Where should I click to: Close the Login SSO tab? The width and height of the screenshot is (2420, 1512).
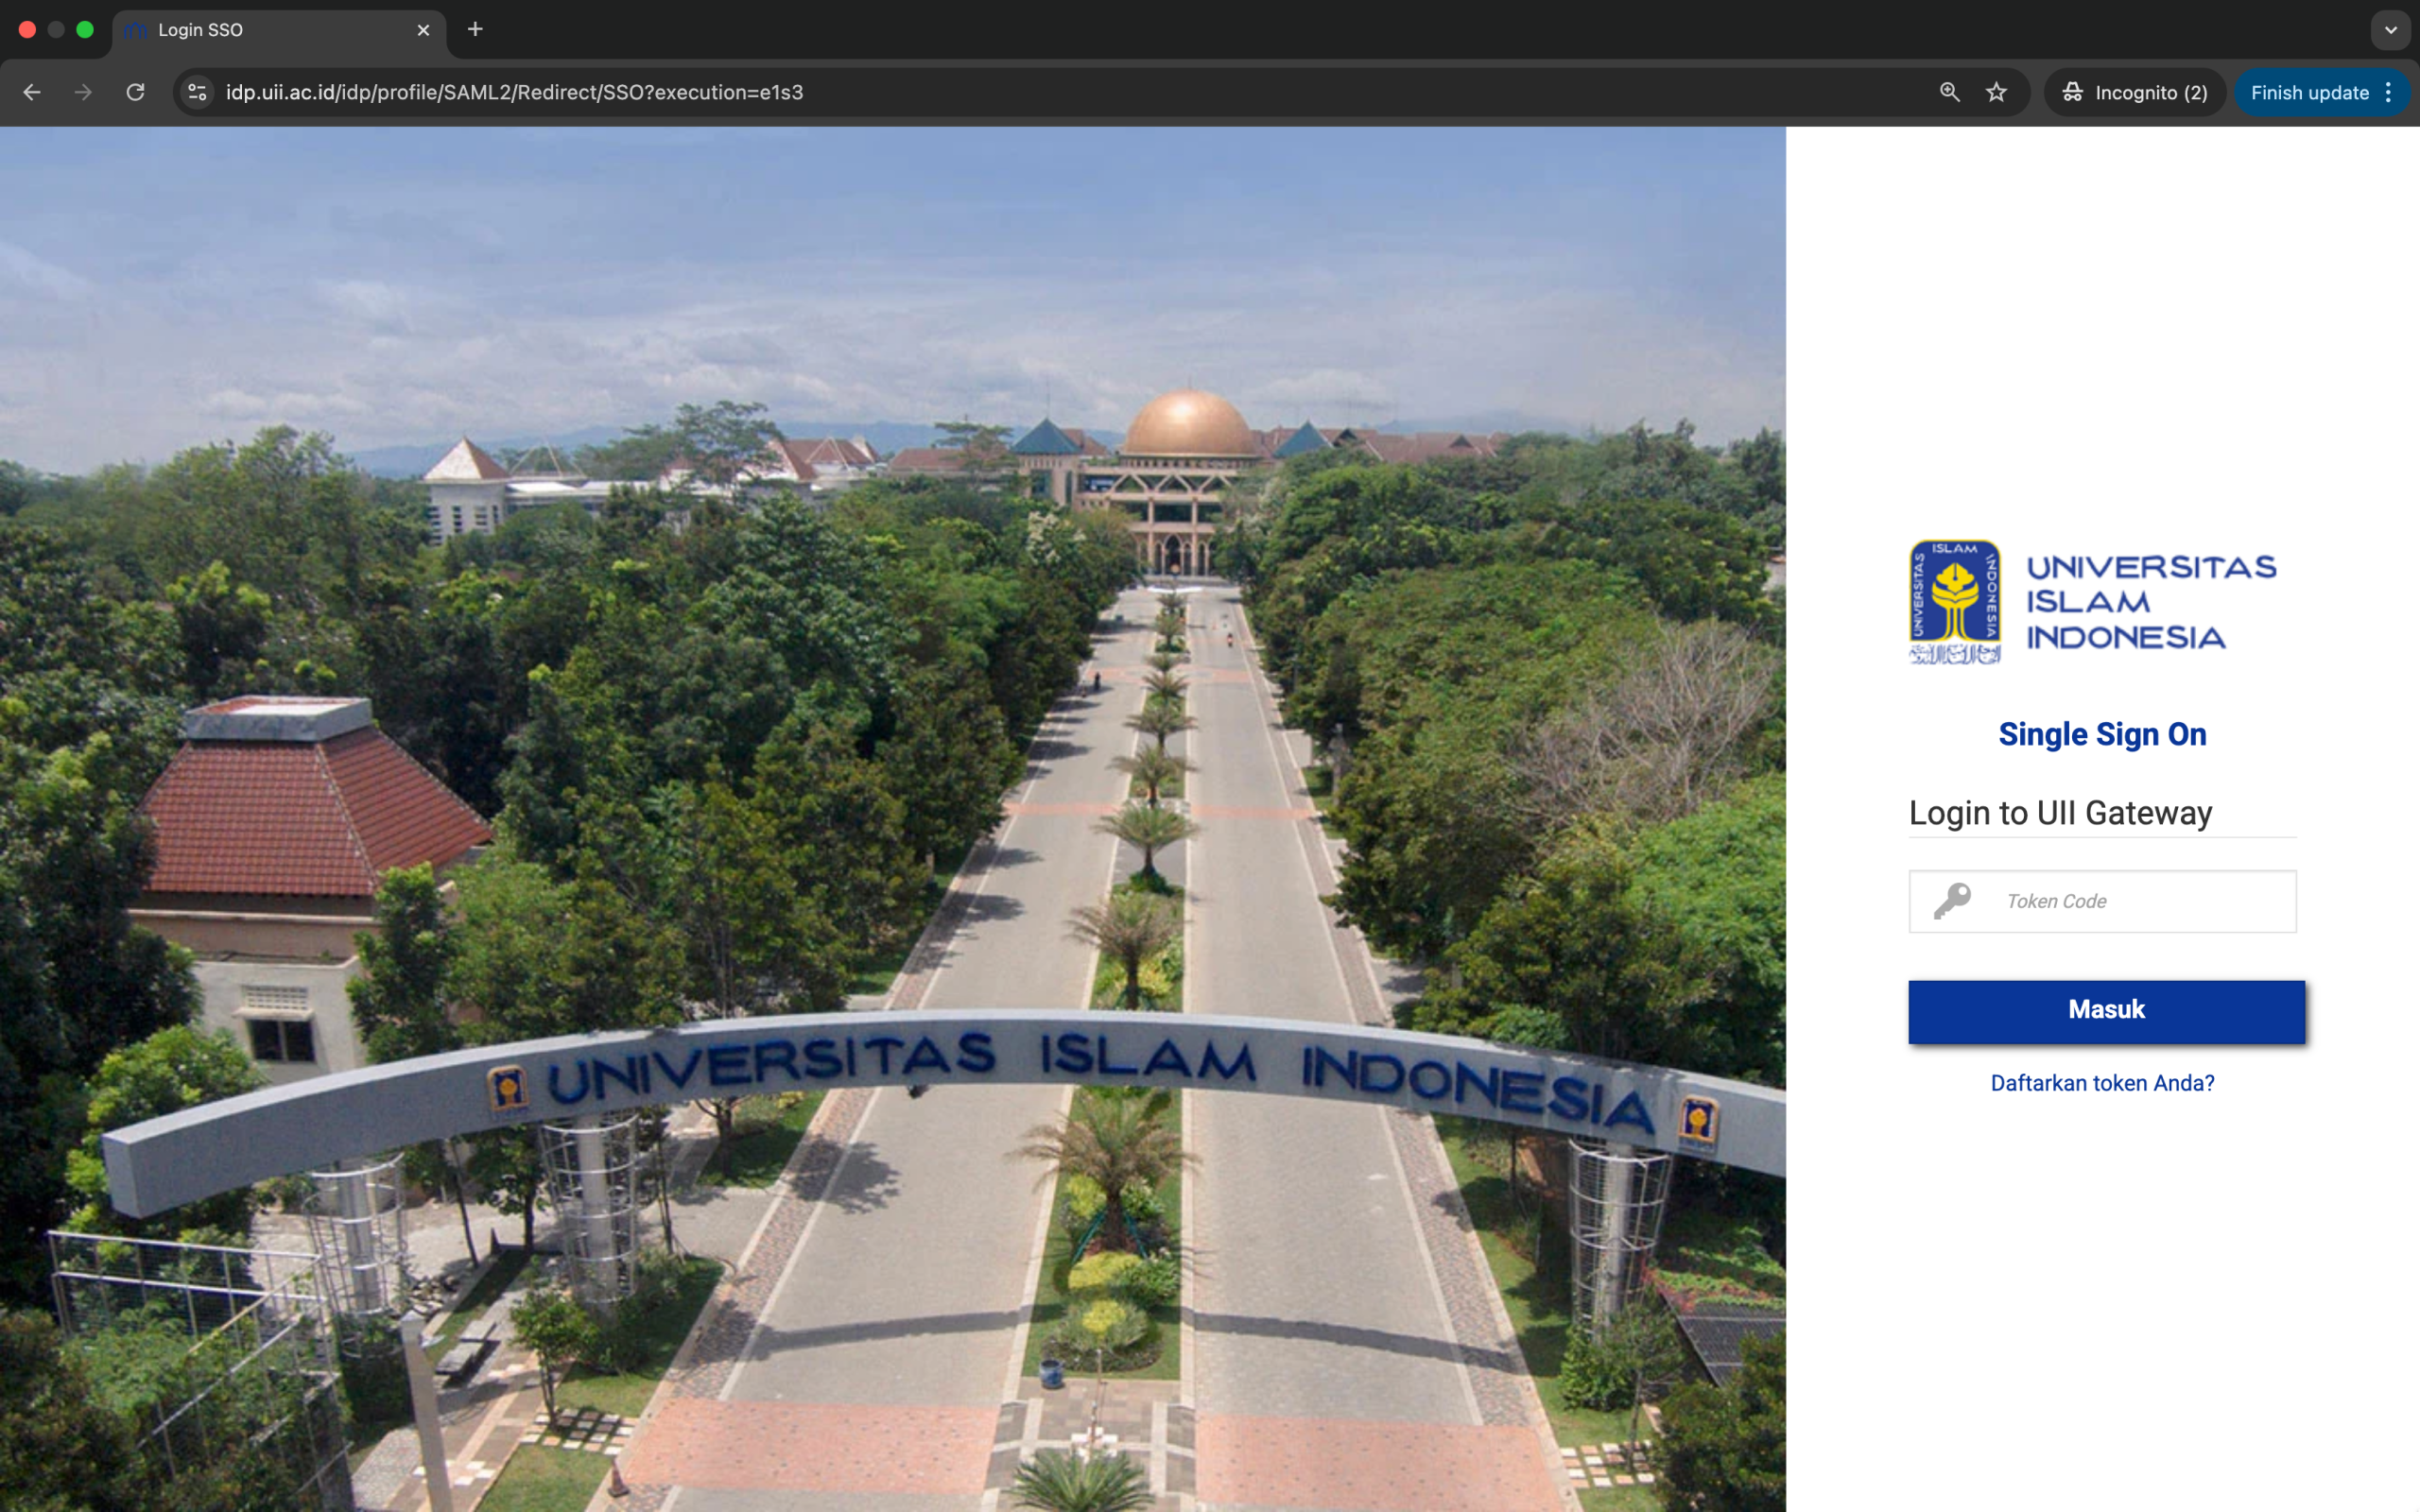(423, 30)
